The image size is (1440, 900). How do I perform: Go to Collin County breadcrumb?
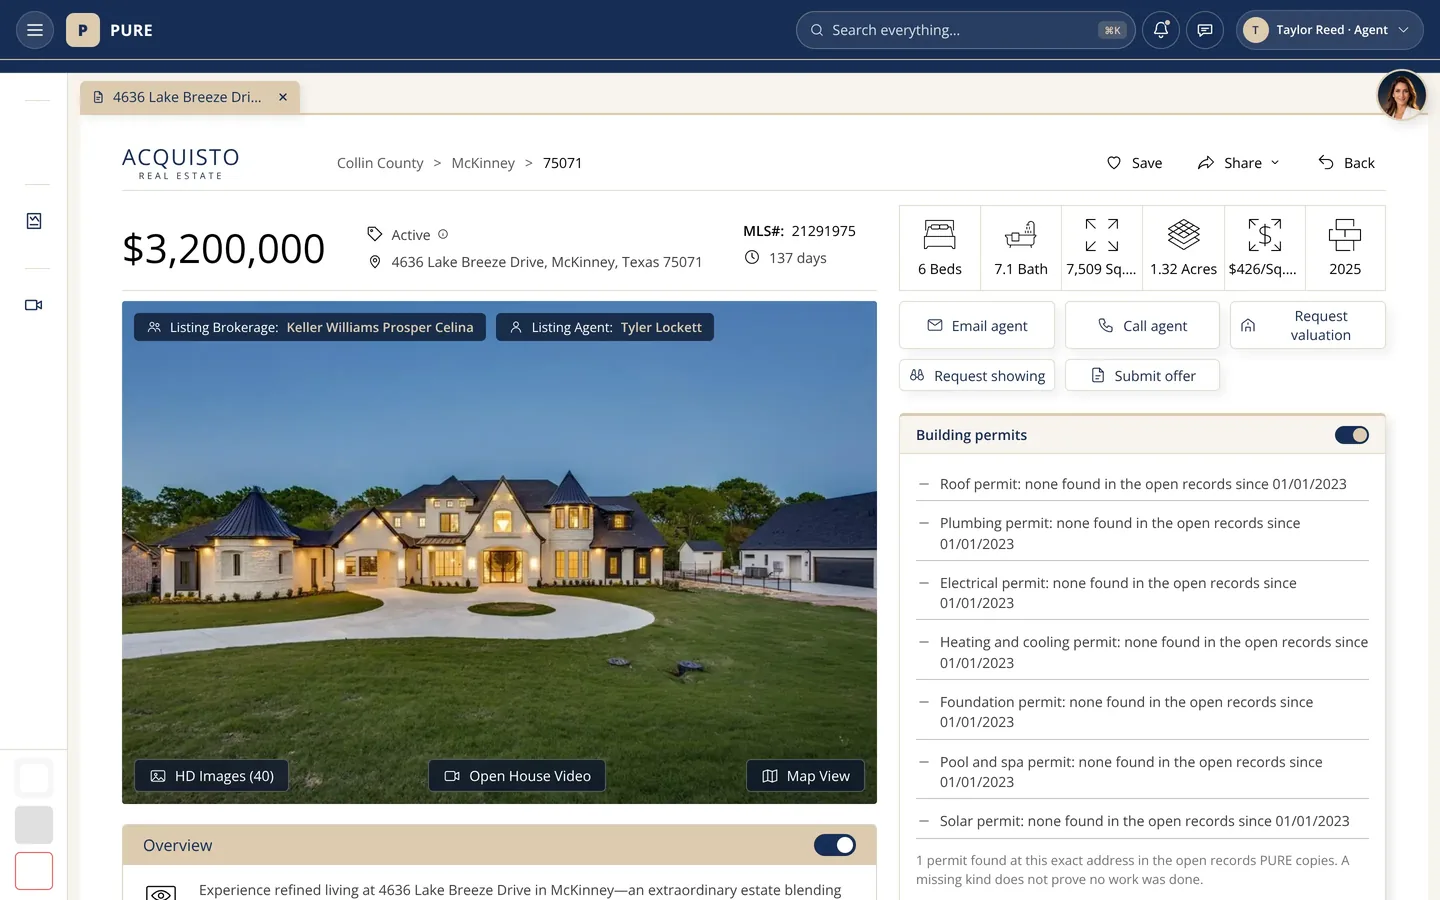380,163
